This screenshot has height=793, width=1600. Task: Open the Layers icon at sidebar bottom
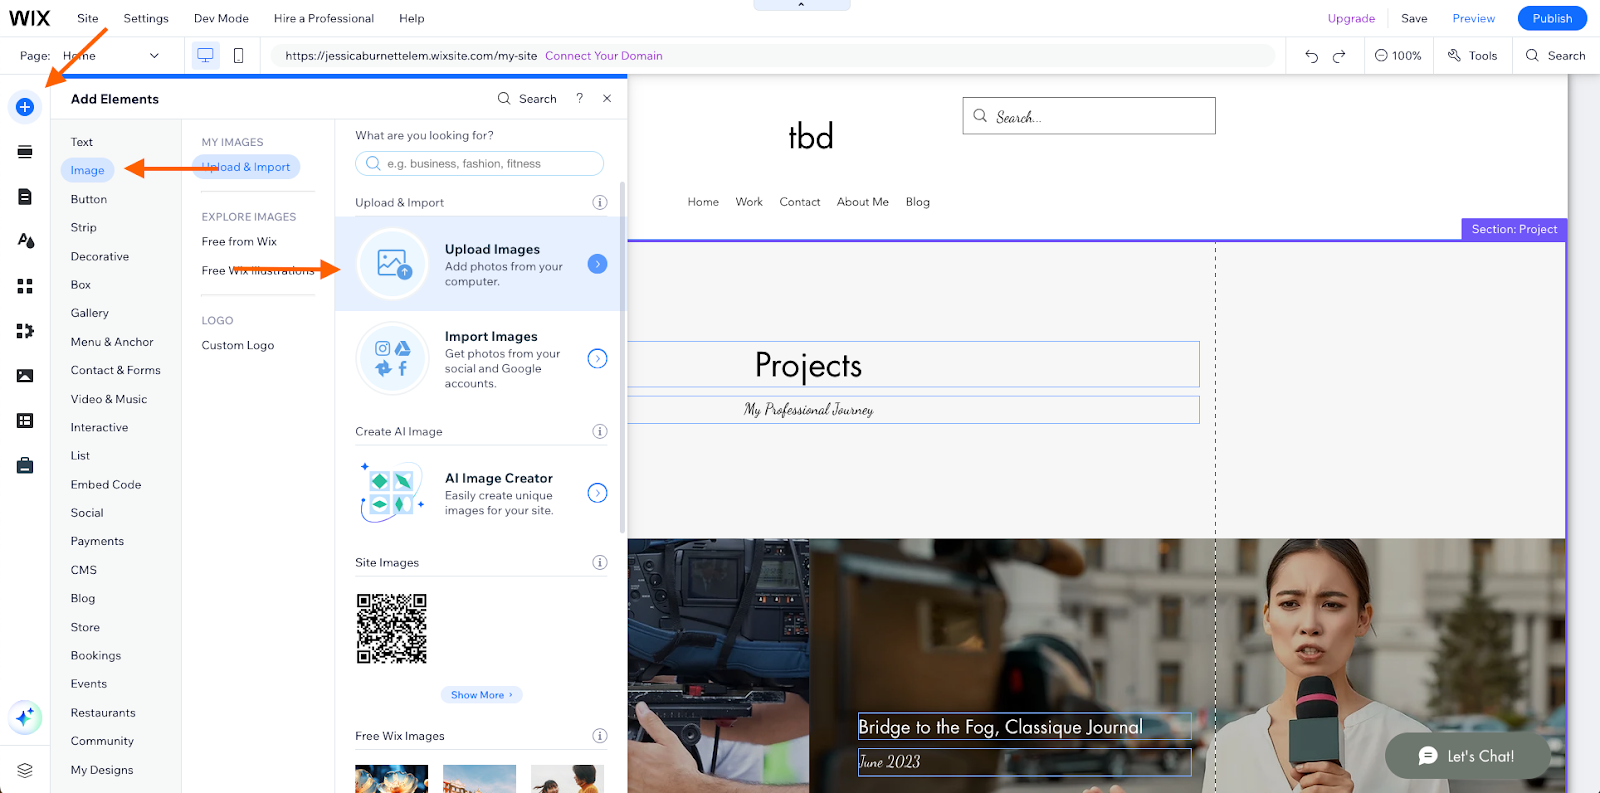(x=25, y=770)
